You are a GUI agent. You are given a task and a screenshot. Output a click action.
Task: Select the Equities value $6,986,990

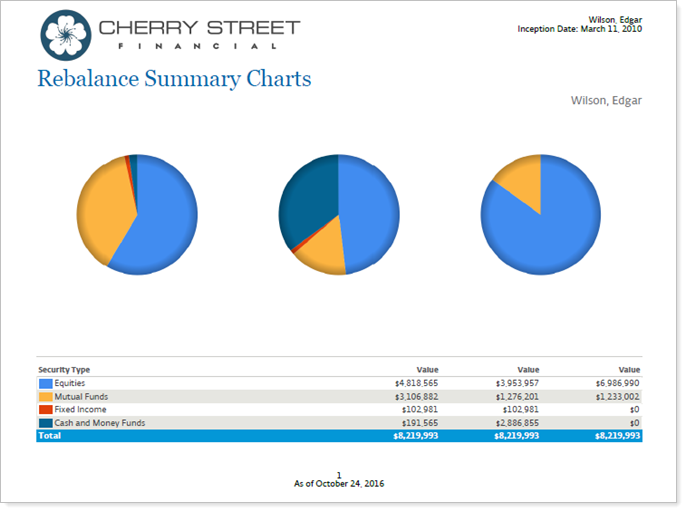click(617, 383)
